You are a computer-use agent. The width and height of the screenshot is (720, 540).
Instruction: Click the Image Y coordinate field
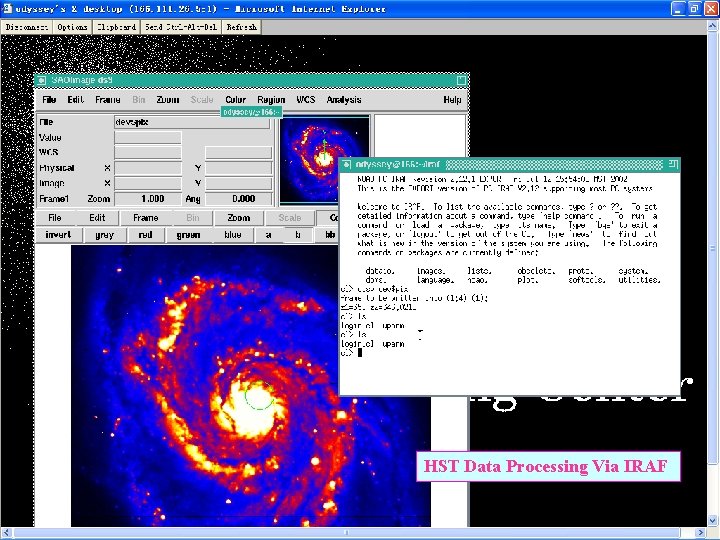coord(239,183)
